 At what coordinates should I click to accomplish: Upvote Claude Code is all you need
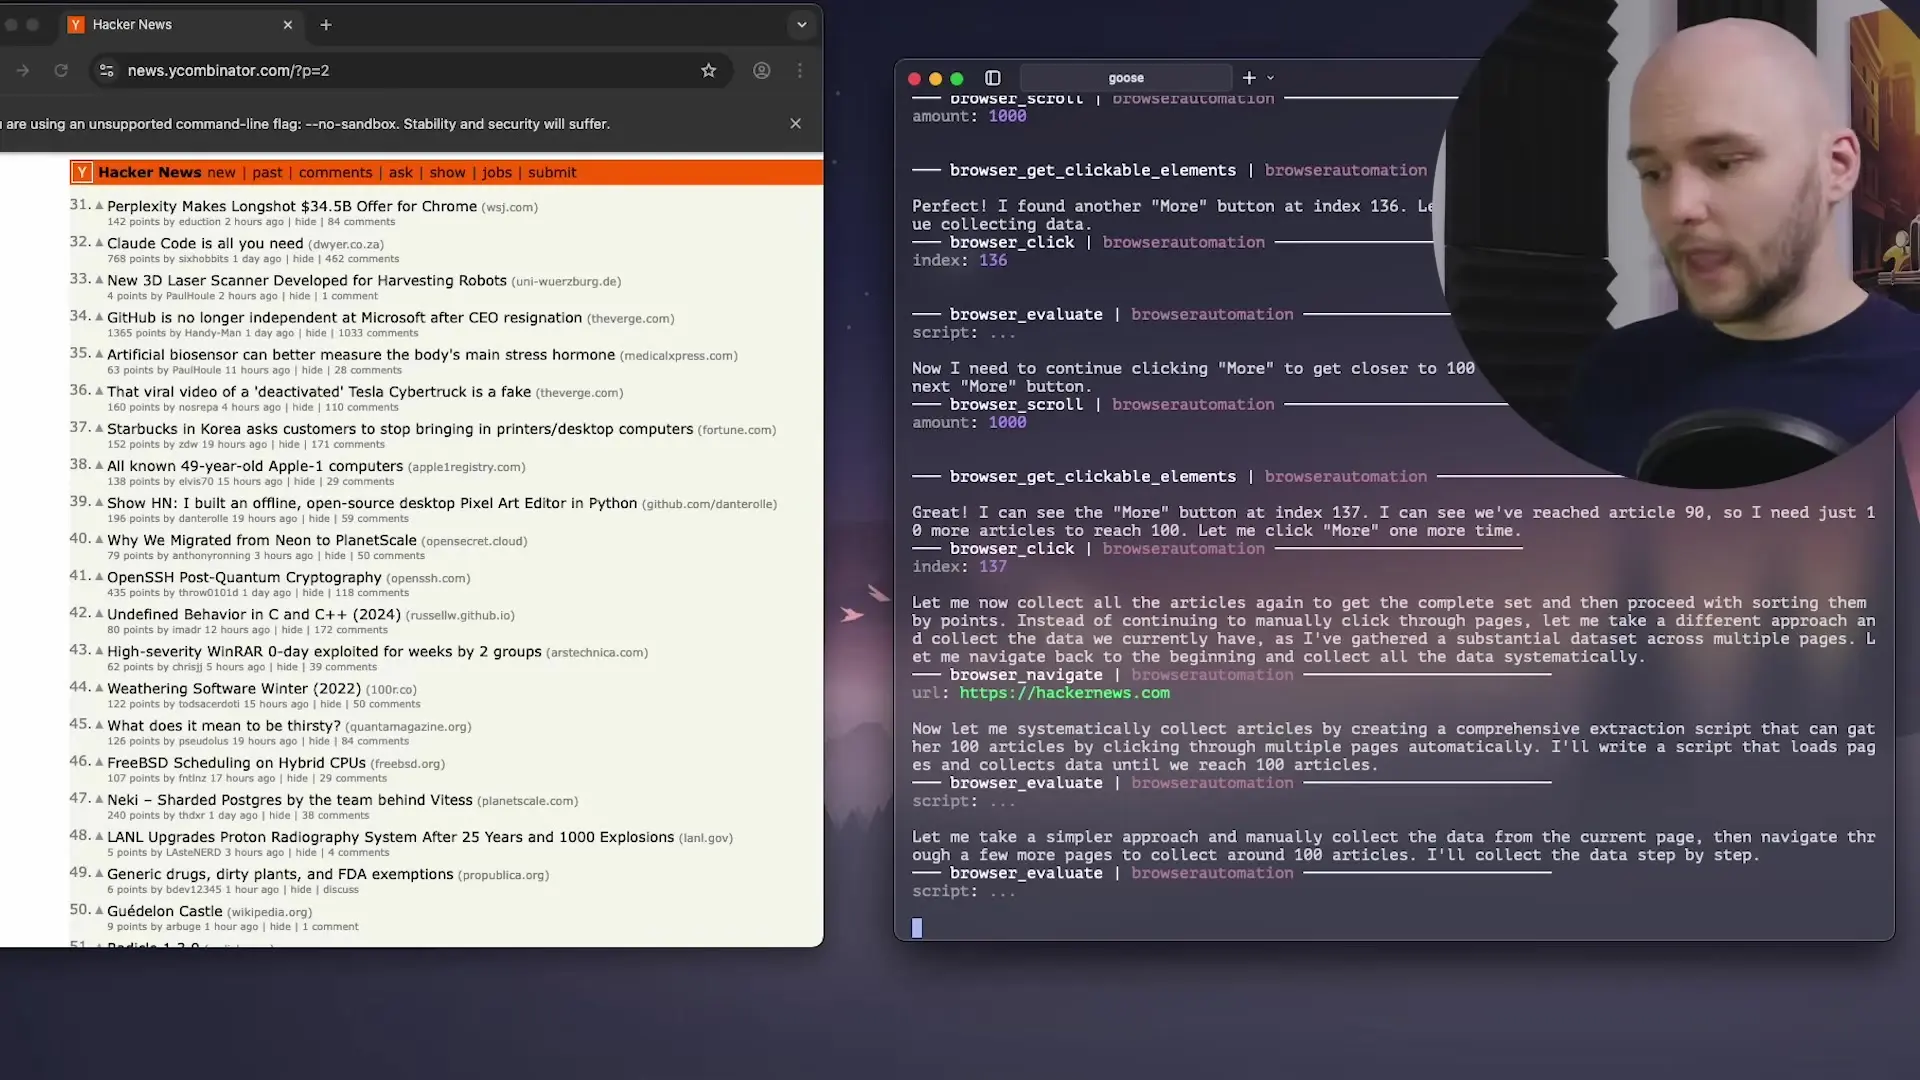point(99,242)
